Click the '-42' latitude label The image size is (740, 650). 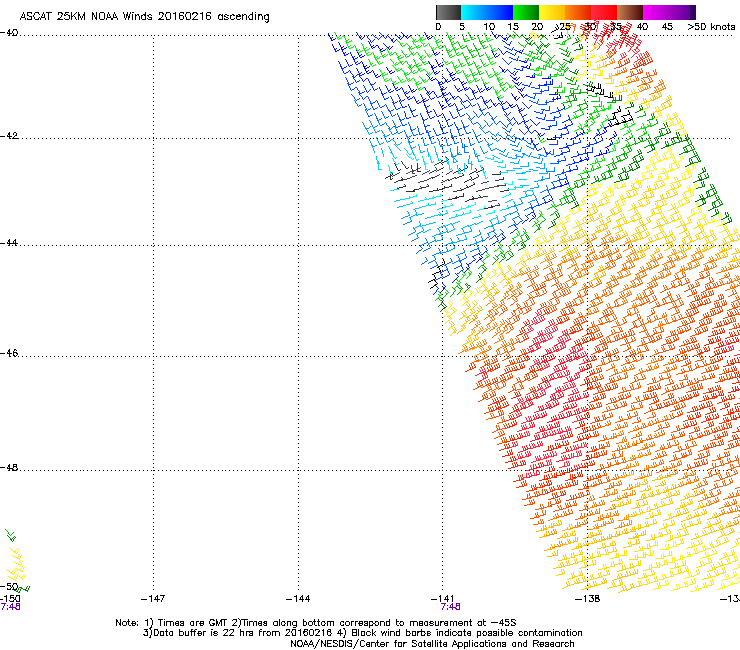point(9,136)
